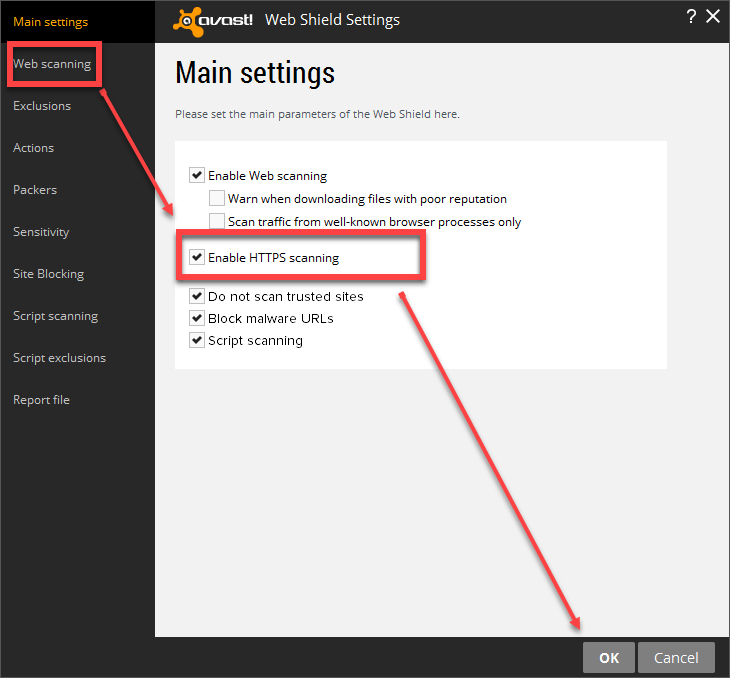Click the Cancel button
730x678 pixels.
click(676, 657)
